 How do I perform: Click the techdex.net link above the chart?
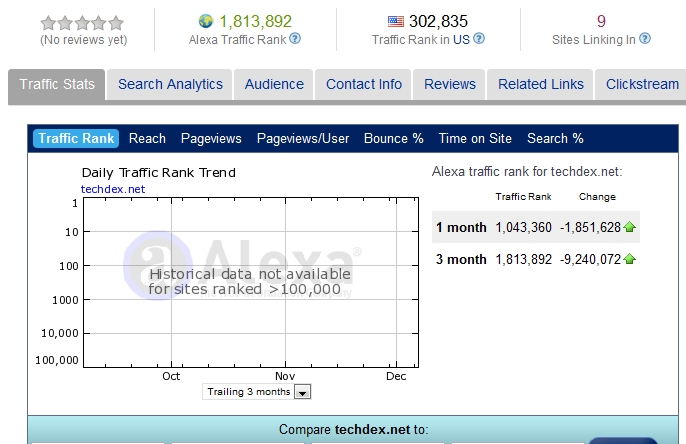pyautogui.click(x=113, y=189)
